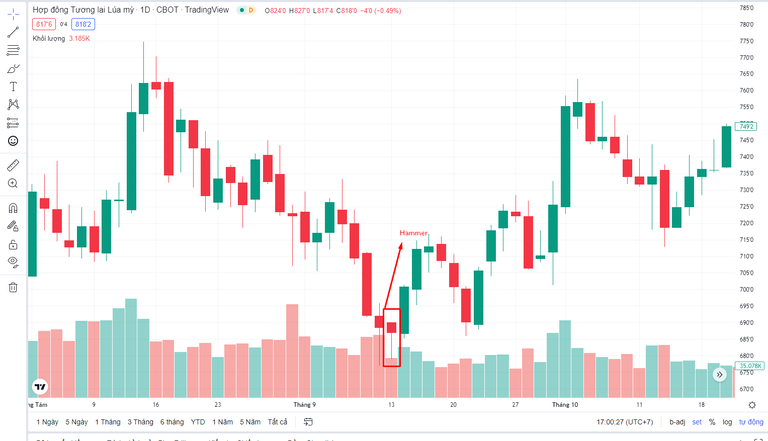The width and height of the screenshot is (768, 441).
Task: Select the text annotation tool
Action: pos(13,87)
